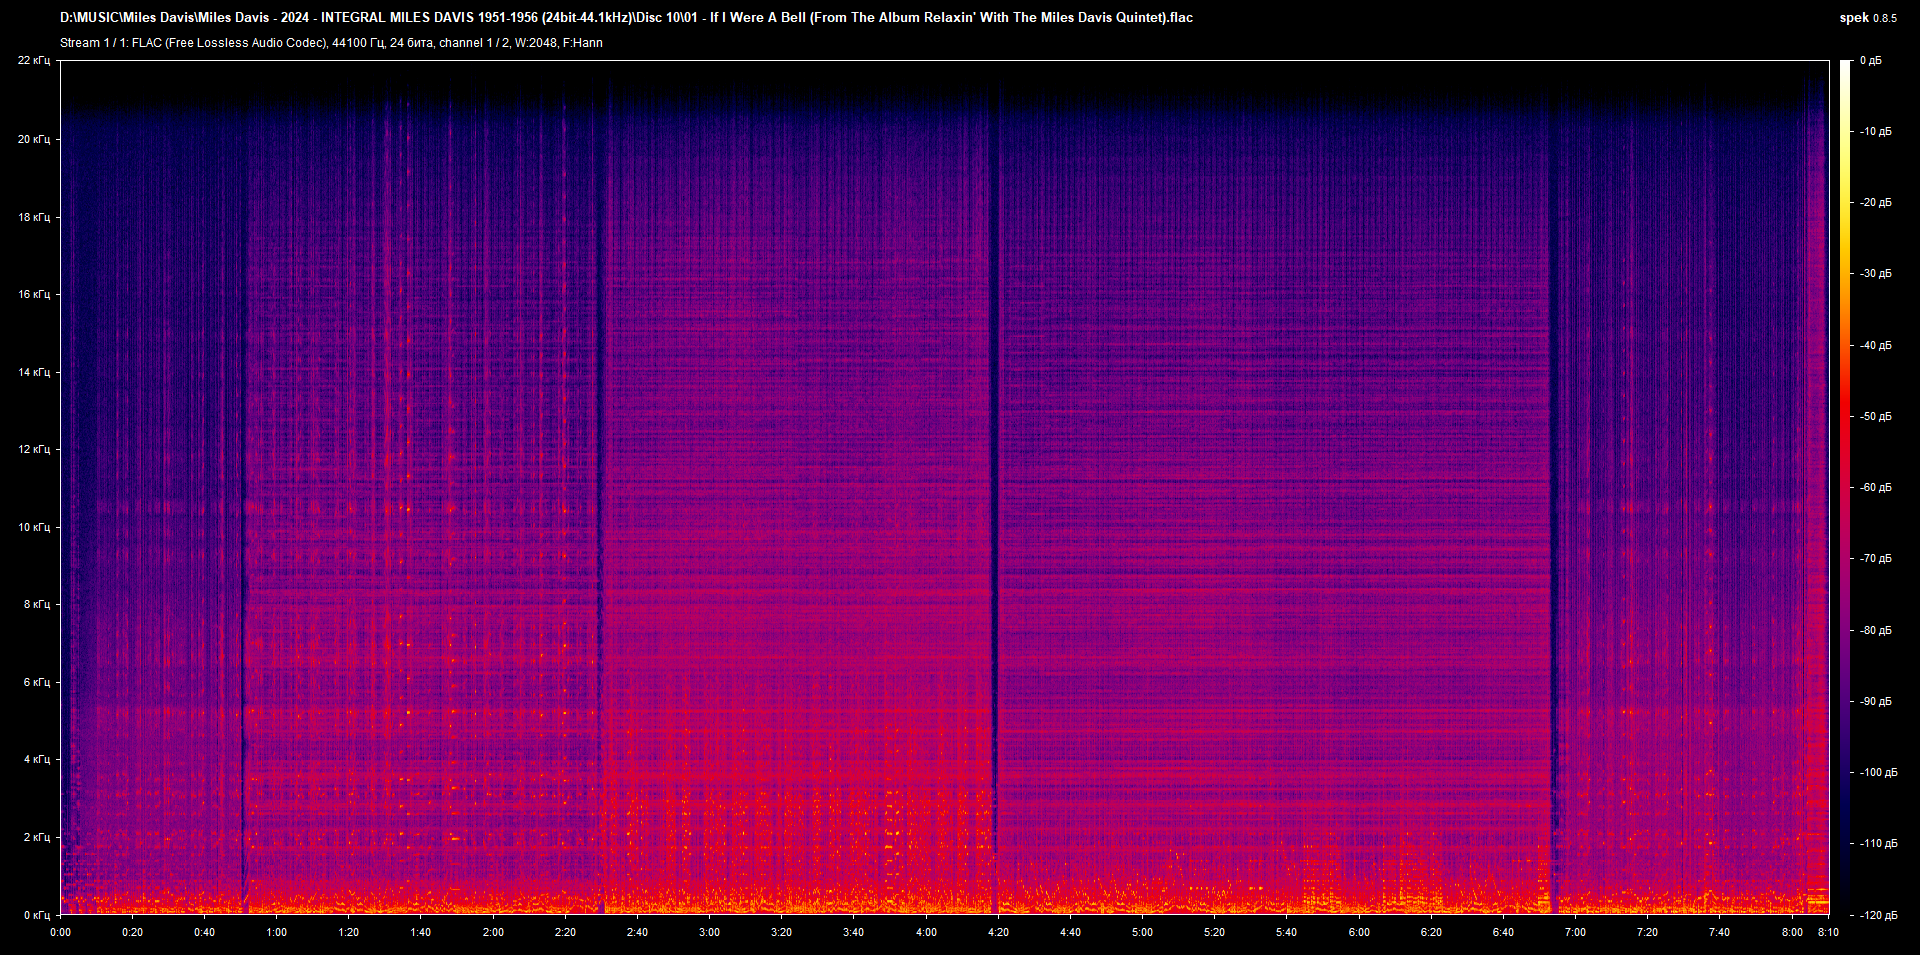Click the '2:00' time axis label
The width and height of the screenshot is (1920, 955).
[x=493, y=932]
